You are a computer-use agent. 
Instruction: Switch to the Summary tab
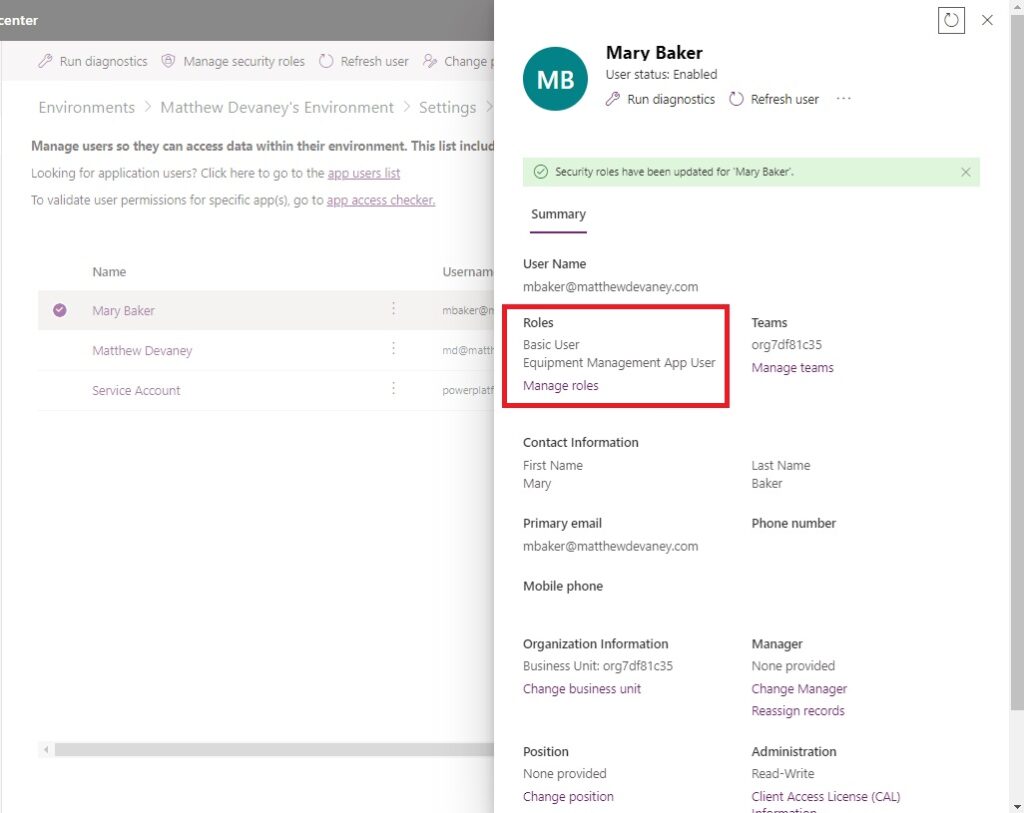pyautogui.click(x=557, y=213)
